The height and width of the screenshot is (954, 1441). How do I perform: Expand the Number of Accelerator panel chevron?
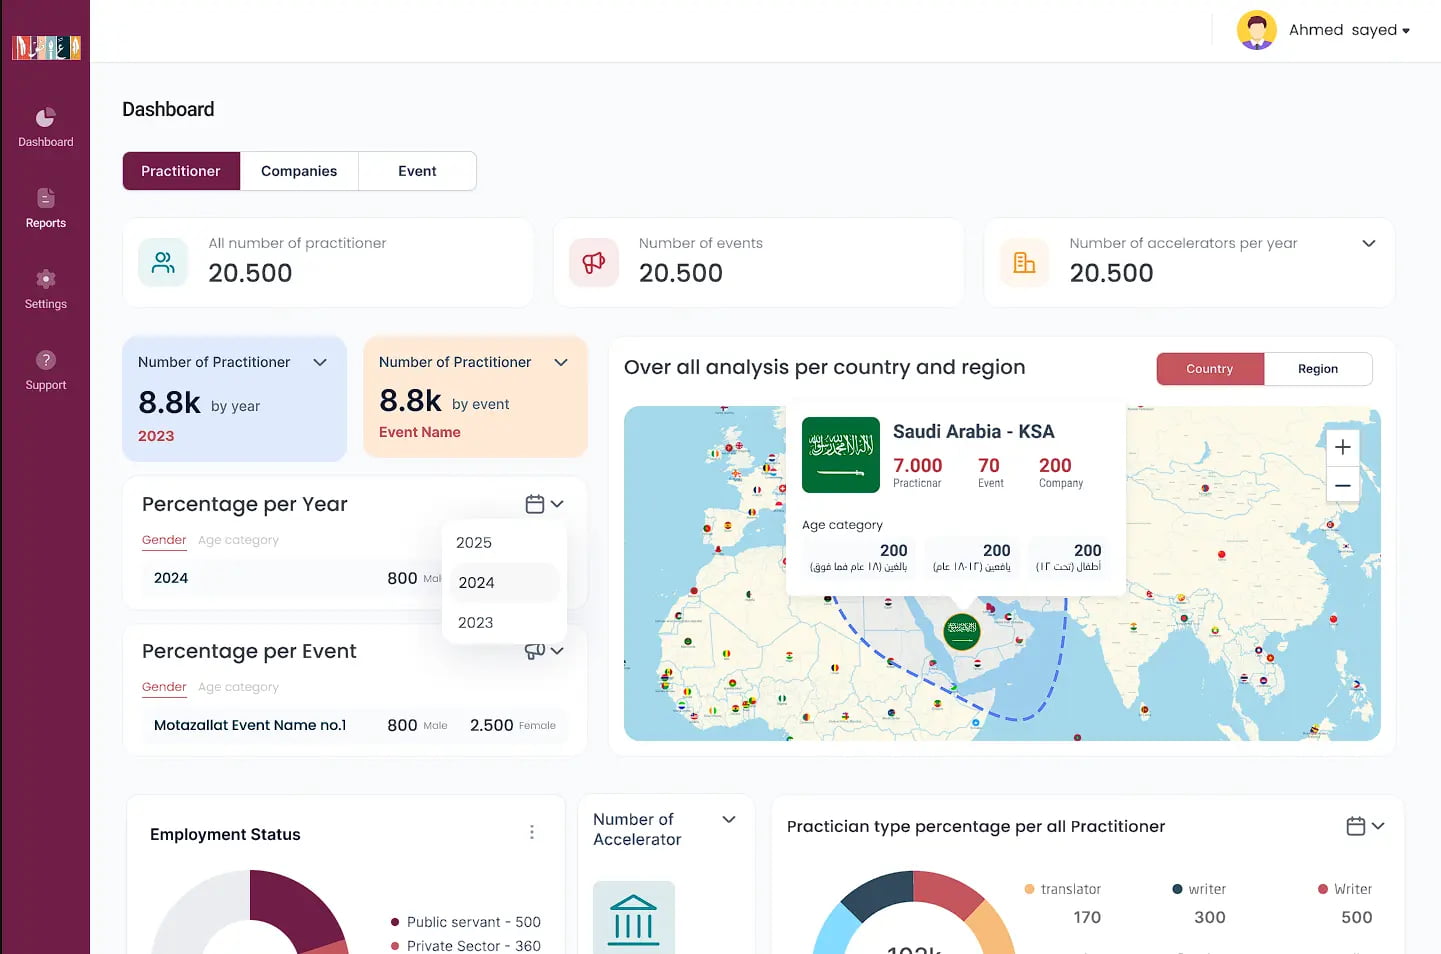click(x=729, y=818)
